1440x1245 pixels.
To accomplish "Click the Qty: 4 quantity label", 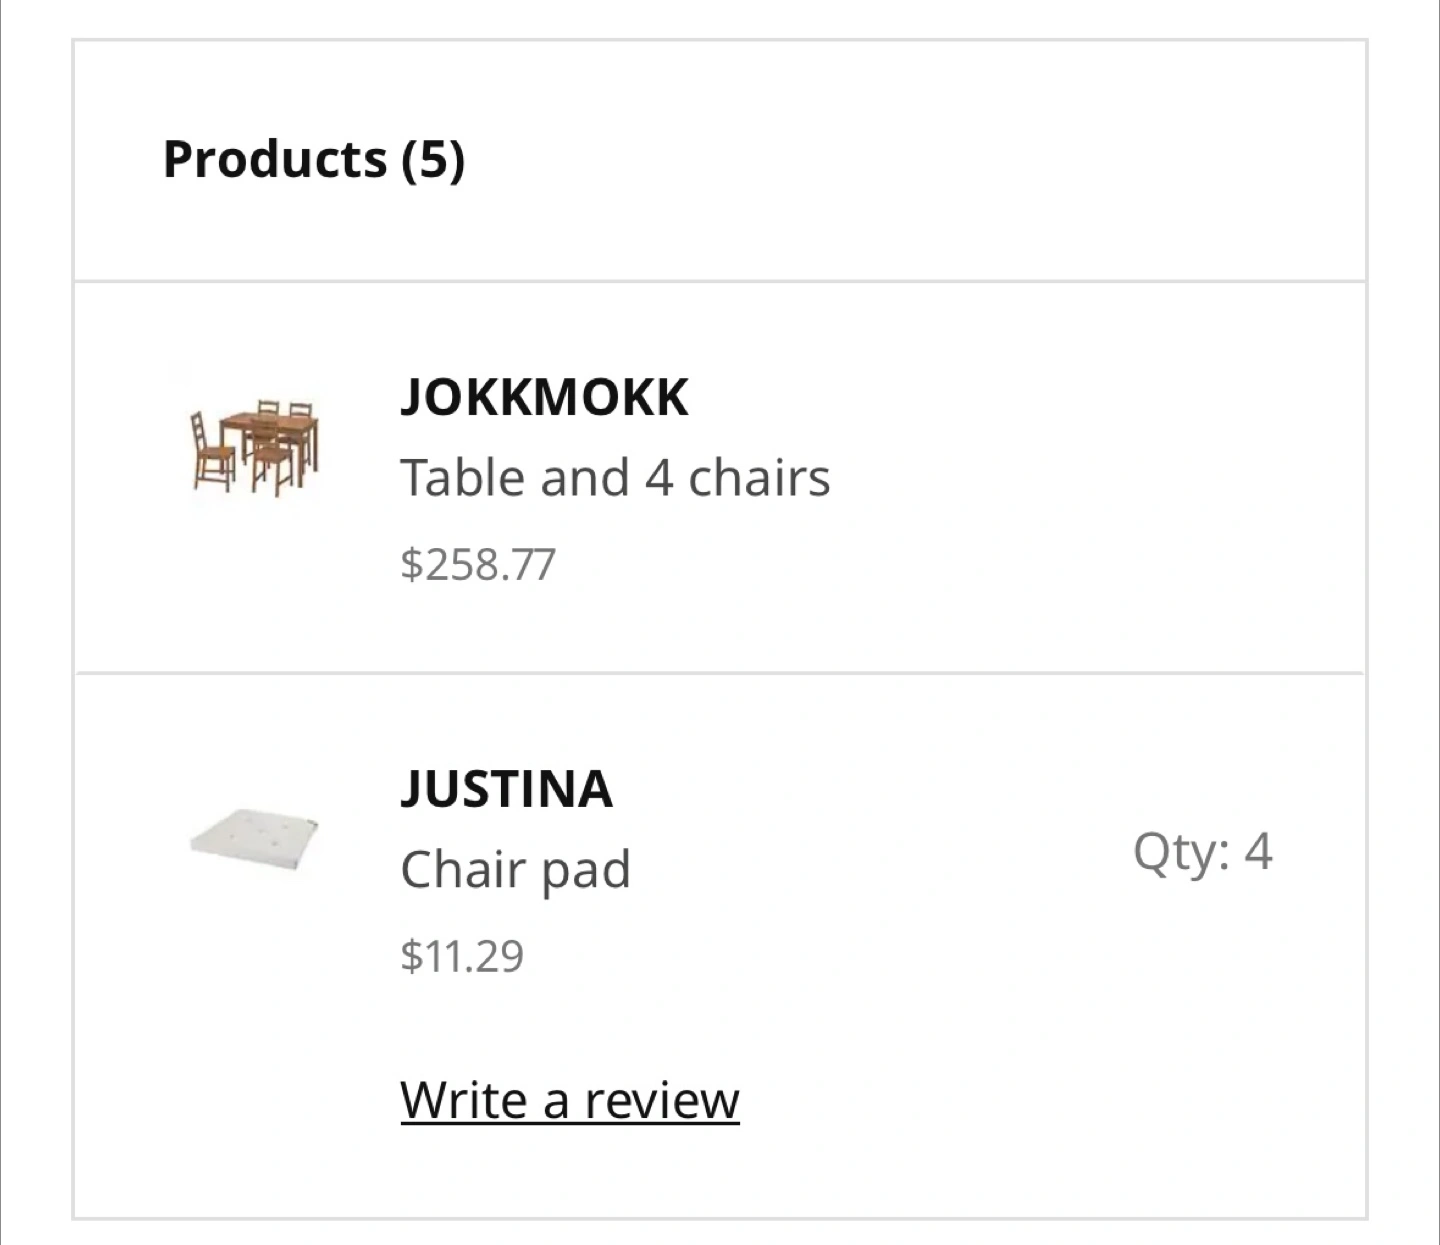I will [x=1202, y=852].
